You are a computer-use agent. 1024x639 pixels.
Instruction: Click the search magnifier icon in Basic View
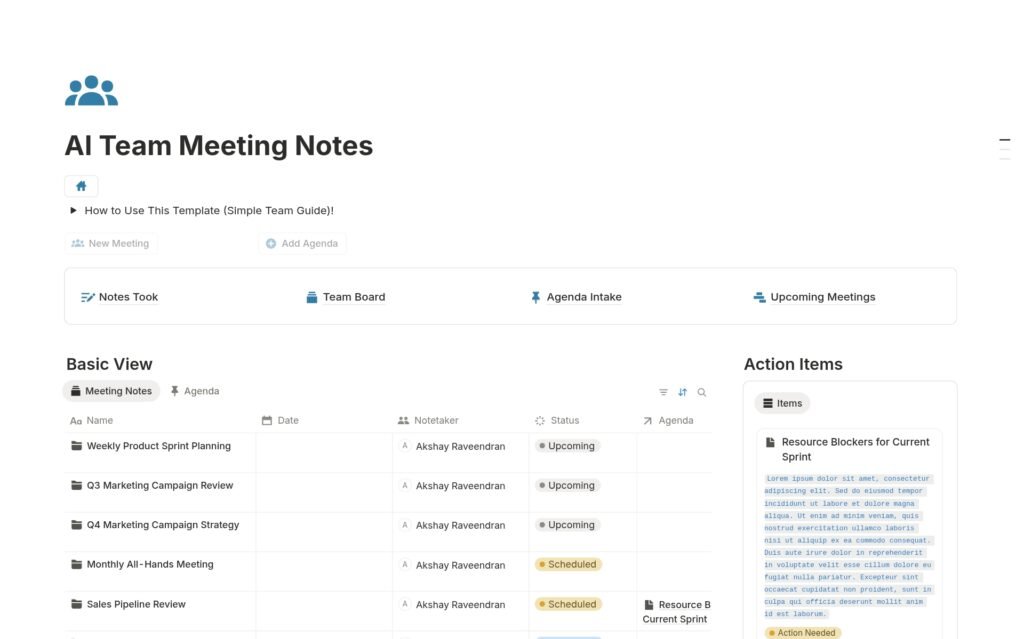pos(702,393)
